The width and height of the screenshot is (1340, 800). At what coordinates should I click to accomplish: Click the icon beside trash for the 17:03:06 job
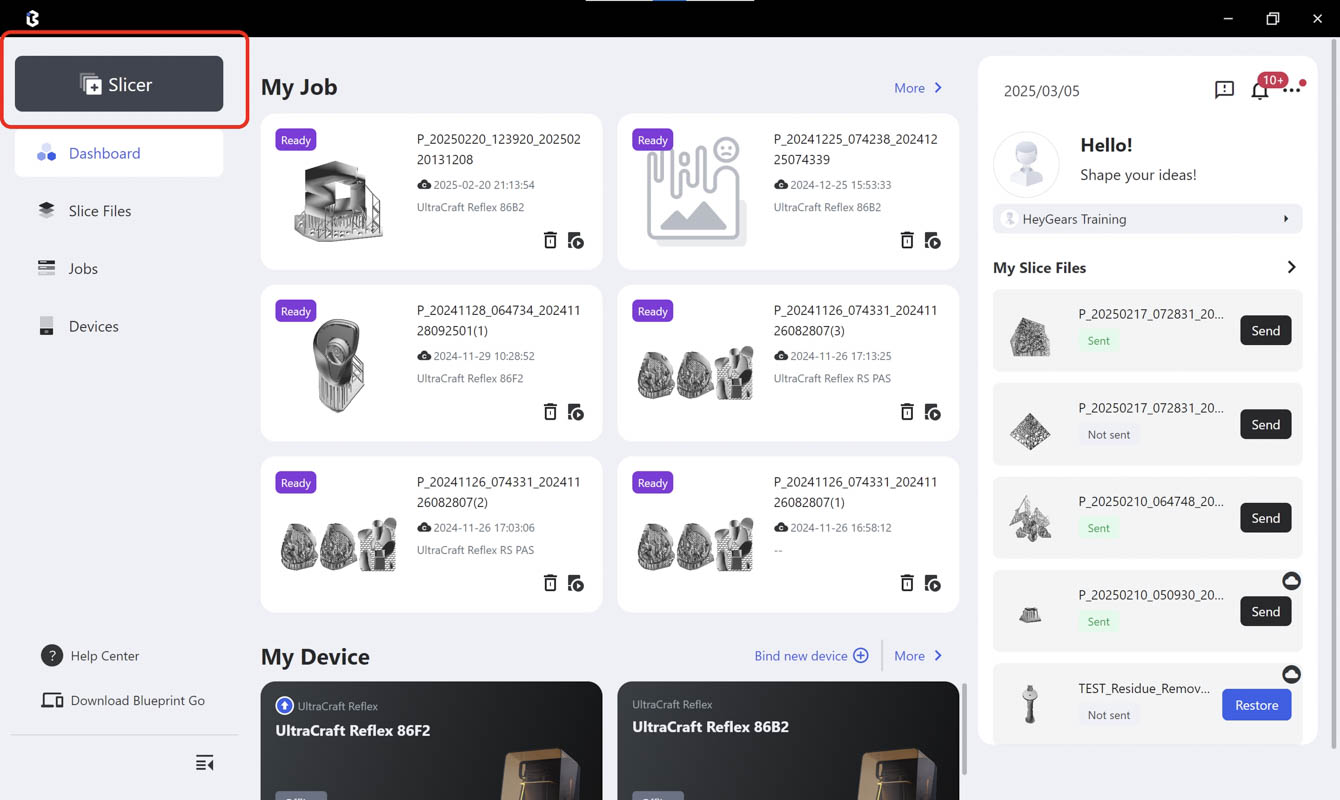(x=576, y=582)
